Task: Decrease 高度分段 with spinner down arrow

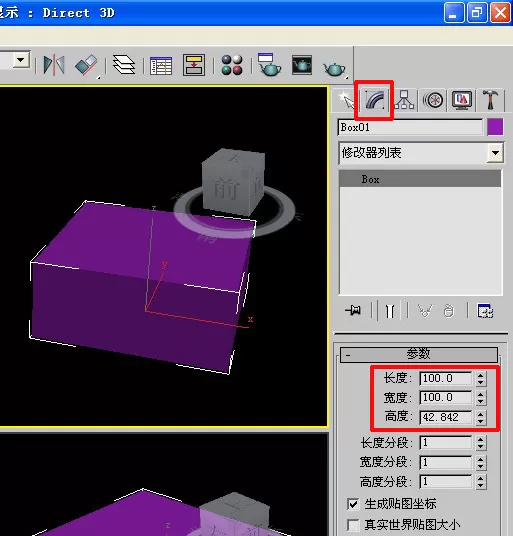Action: pos(481,485)
